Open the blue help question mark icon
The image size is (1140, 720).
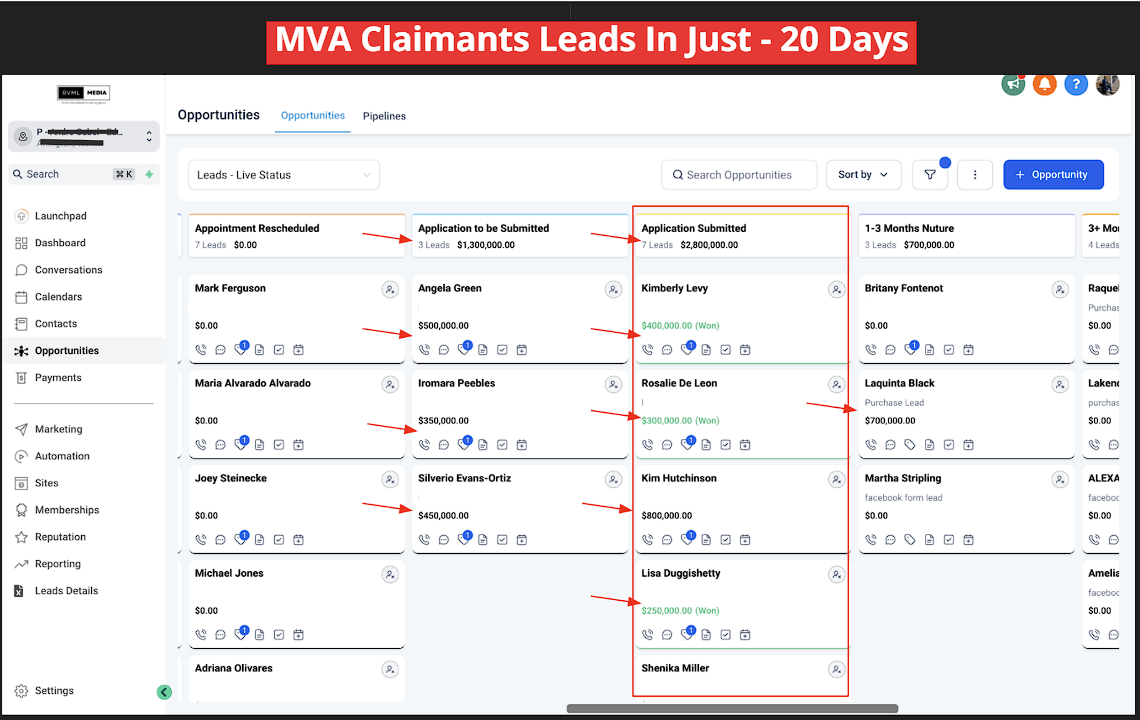(x=1076, y=84)
